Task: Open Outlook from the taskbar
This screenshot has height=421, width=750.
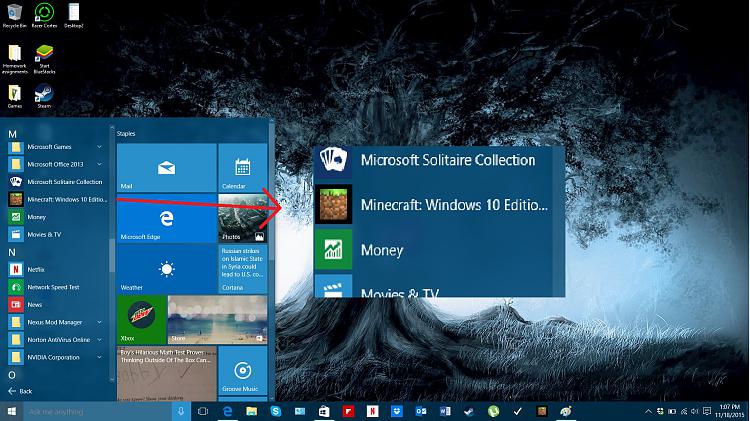Action: click(421, 411)
